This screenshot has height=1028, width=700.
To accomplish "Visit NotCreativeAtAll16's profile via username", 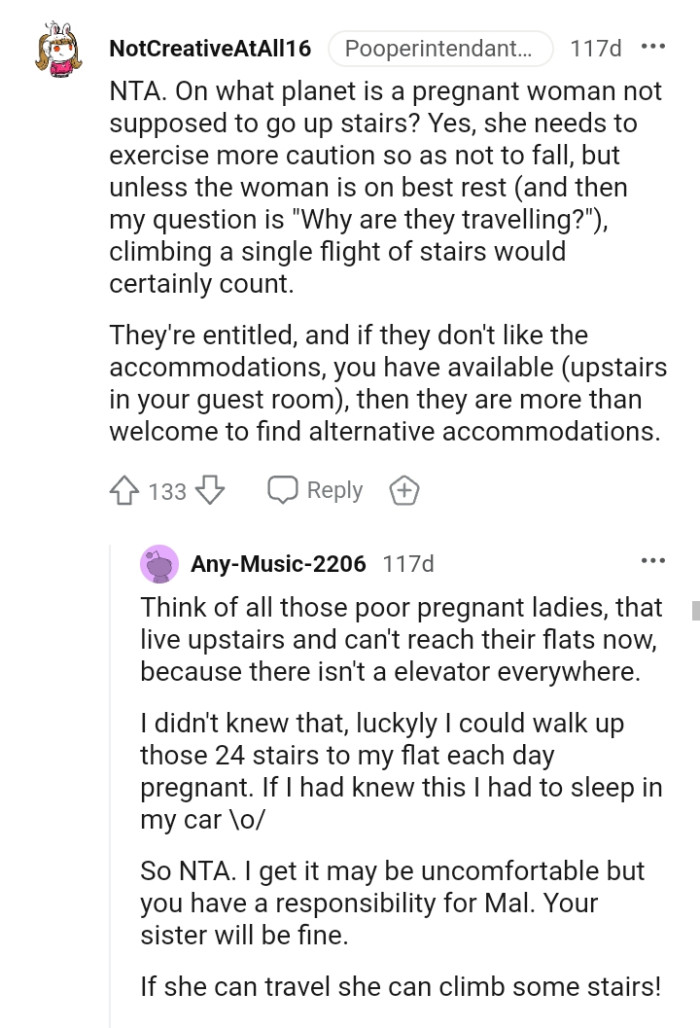I will 210,48.
